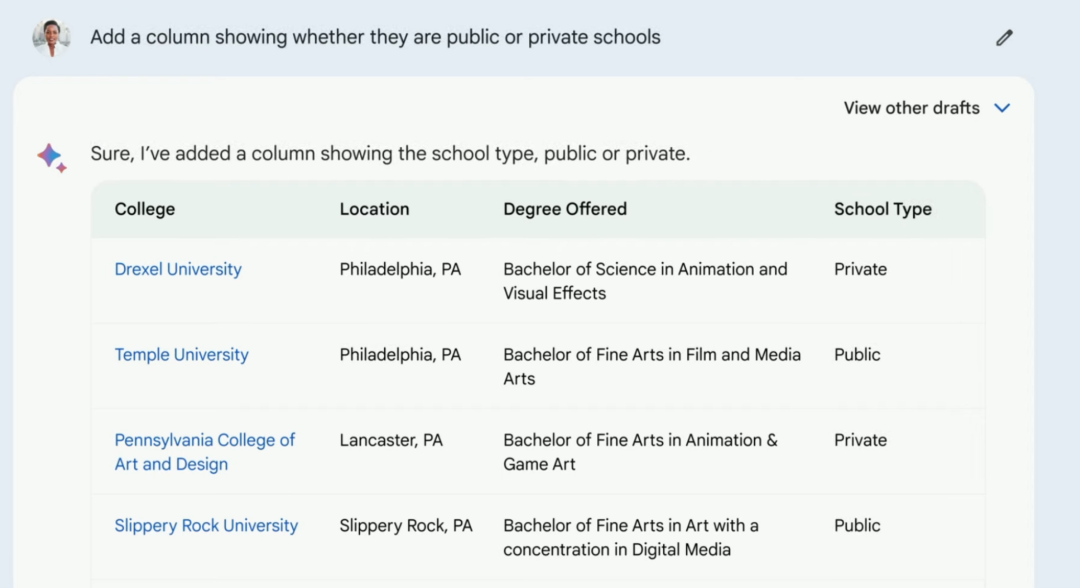Click the College column header
The width and height of the screenshot is (1080, 588).
pos(145,209)
